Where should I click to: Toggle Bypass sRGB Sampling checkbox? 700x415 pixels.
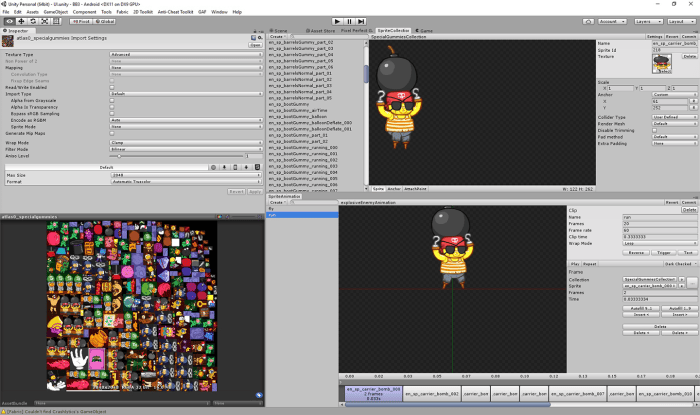coord(112,113)
